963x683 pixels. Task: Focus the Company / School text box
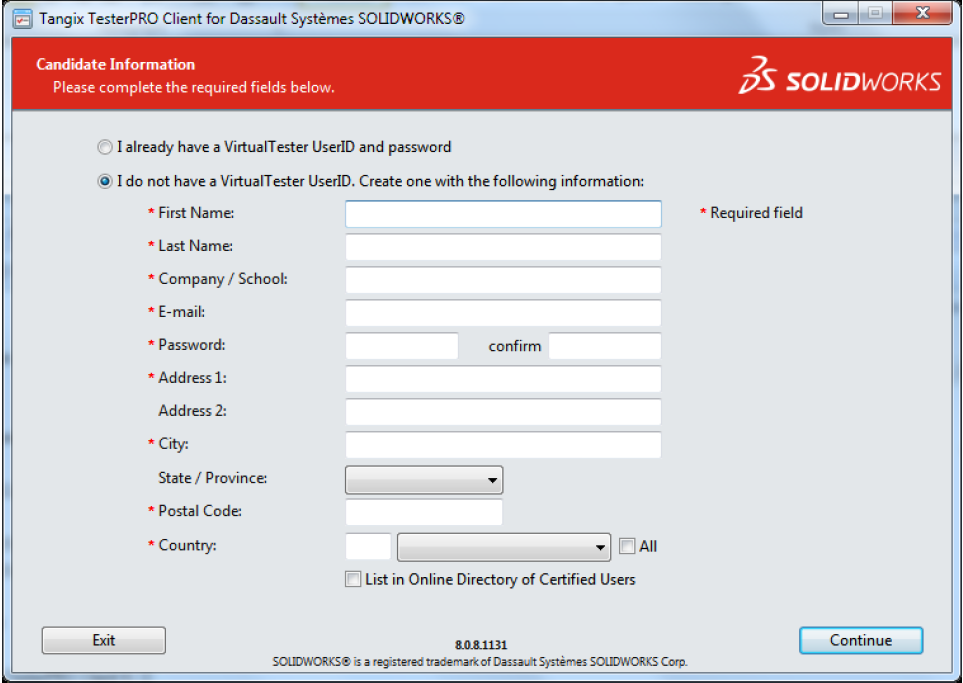point(503,280)
